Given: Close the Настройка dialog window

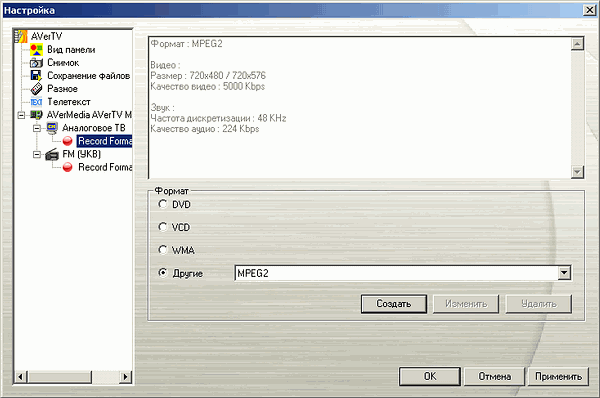Looking at the screenshot, I should [589, 10].
